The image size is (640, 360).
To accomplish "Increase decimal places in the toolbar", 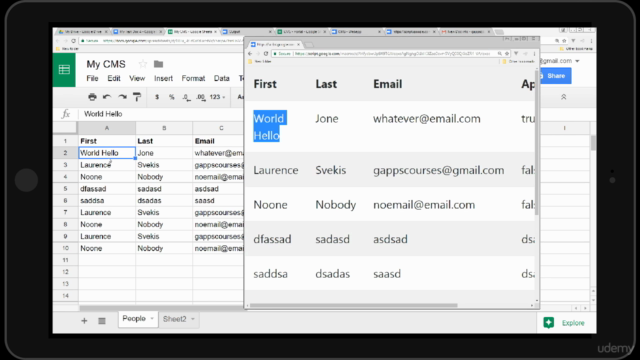I will click(200, 97).
